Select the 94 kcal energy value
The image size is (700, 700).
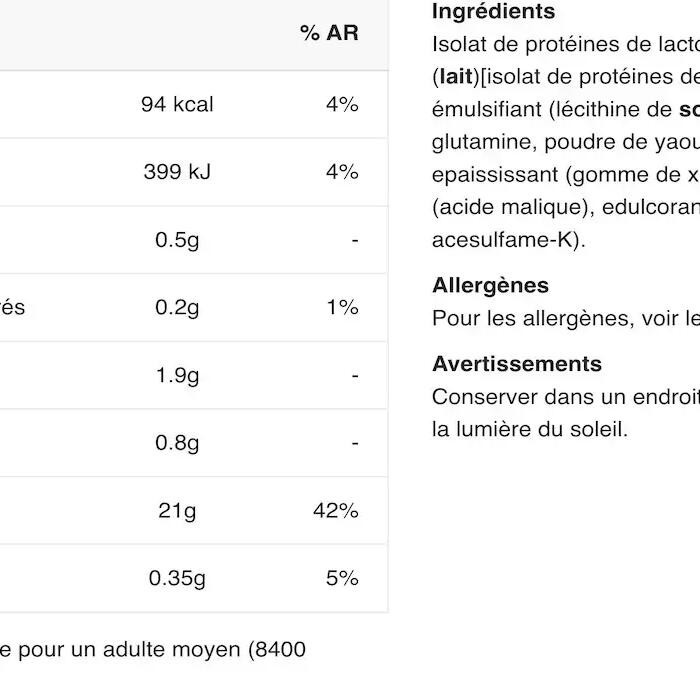click(x=177, y=104)
